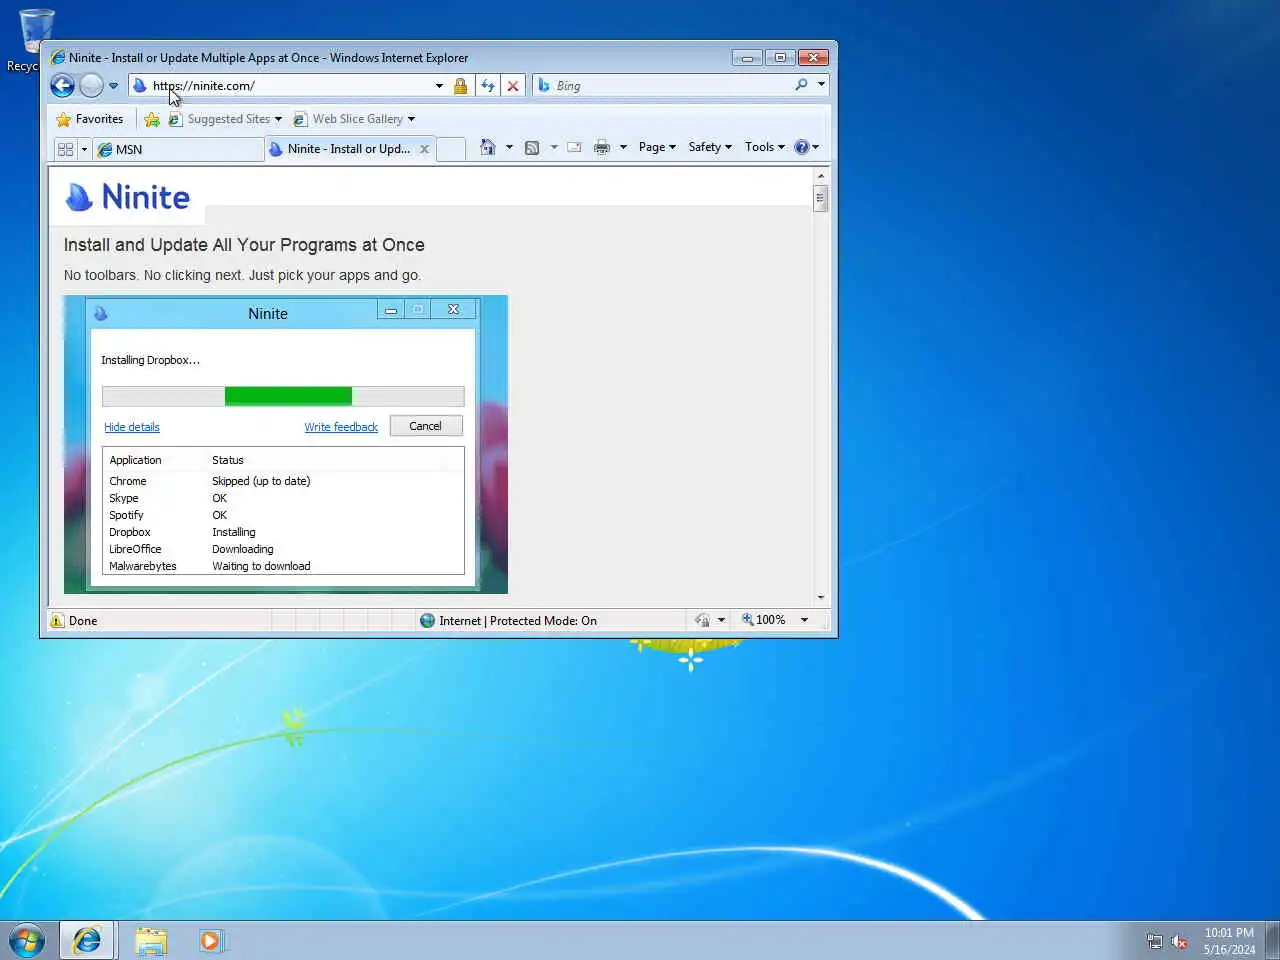Click the page scrollbar down arrow
Viewport: 1280px width, 960px height.
pyautogui.click(x=821, y=597)
